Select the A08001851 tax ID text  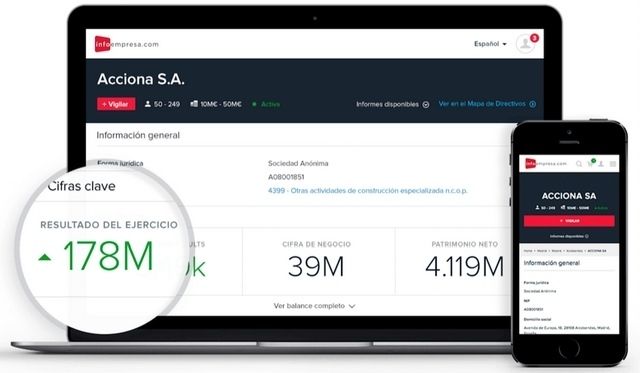(x=286, y=177)
